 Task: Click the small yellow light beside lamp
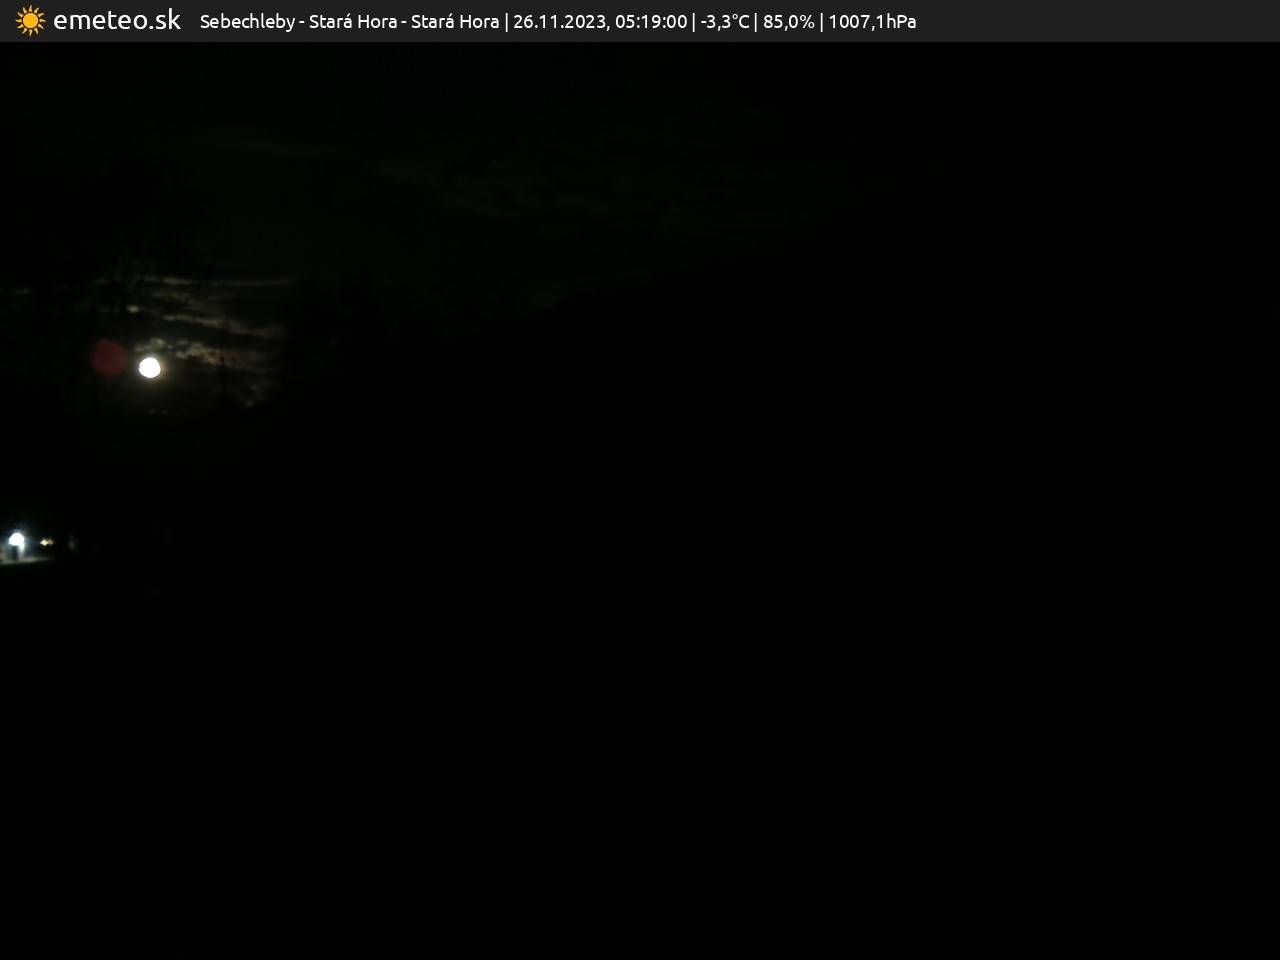coord(46,542)
